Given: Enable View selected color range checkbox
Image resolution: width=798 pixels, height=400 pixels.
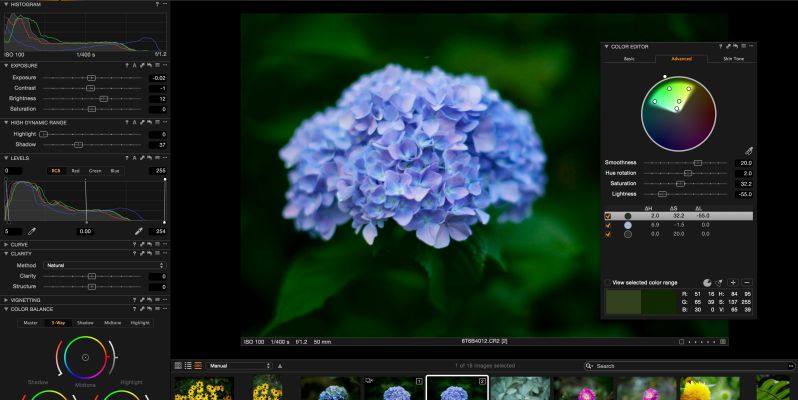Looking at the screenshot, I should click(x=608, y=283).
